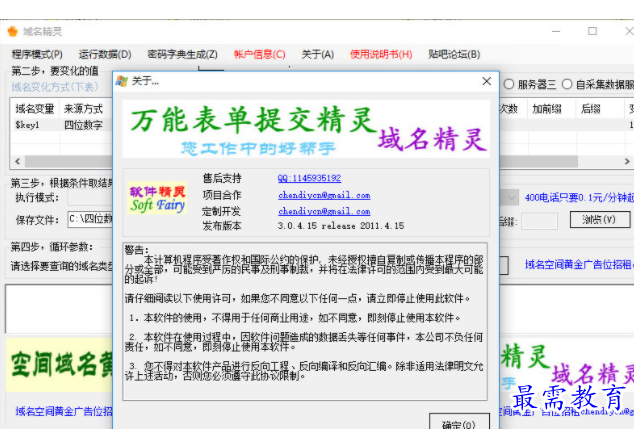Maximize the 域名精灵 main window
This screenshot has height=429, width=634.
(592, 31)
